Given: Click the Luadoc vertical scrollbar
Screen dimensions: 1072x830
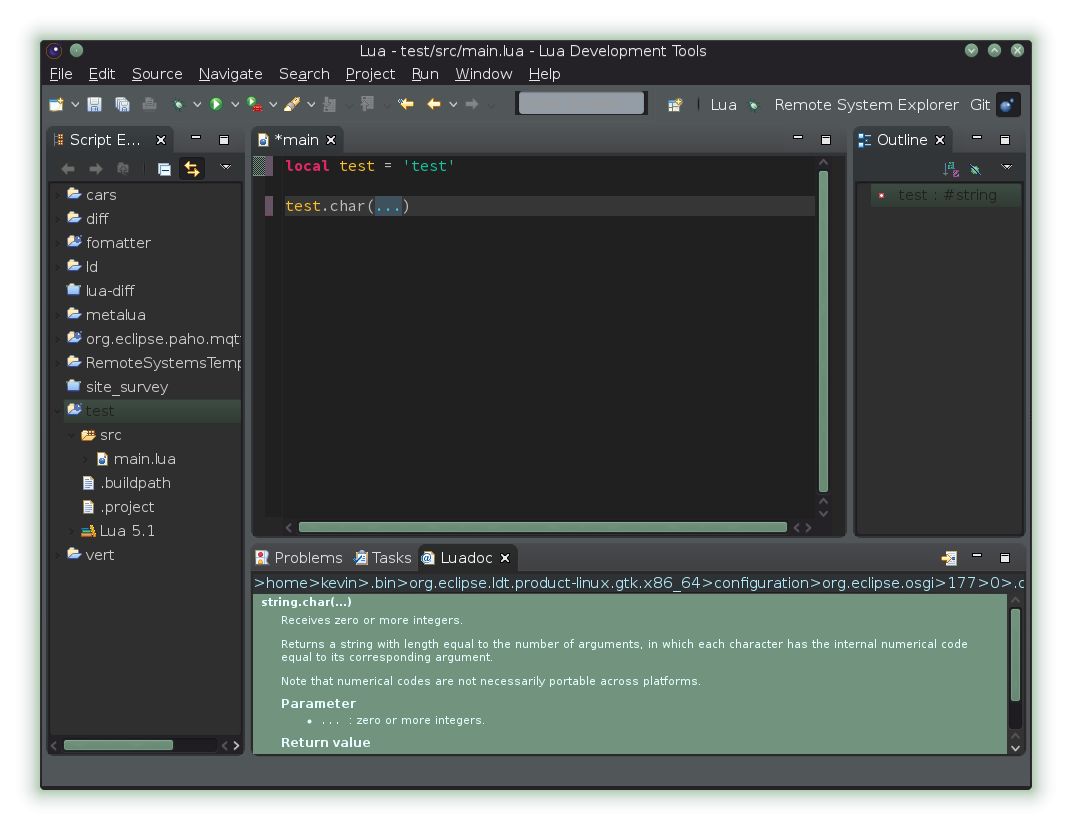Looking at the screenshot, I should [x=1015, y=654].
